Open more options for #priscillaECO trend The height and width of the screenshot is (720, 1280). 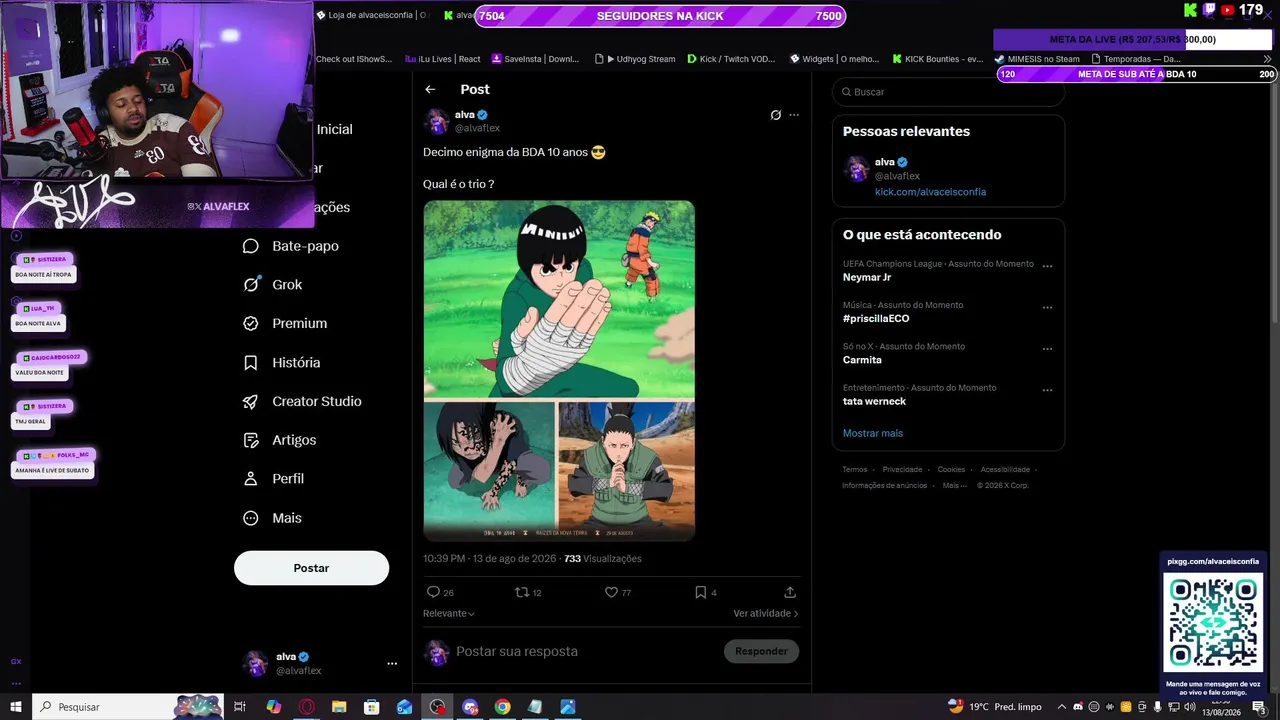(1047, 307)
